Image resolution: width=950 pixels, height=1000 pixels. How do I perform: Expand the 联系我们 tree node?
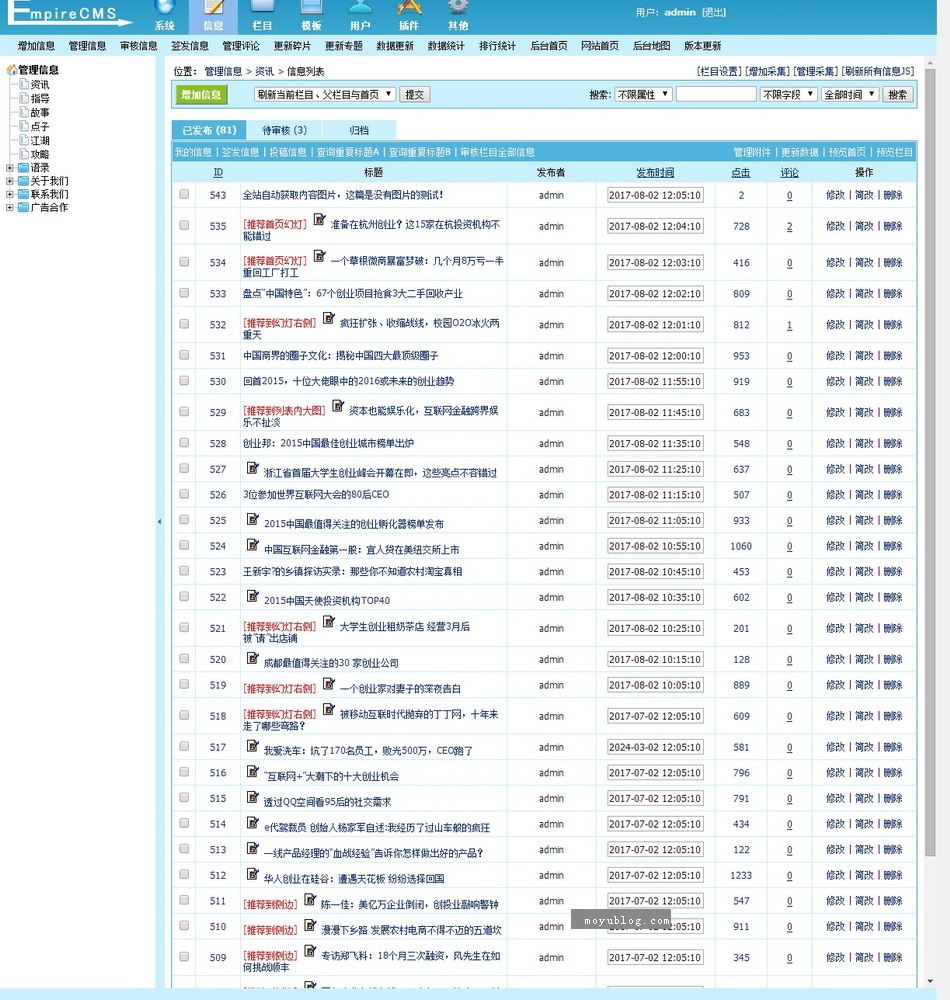10,195
